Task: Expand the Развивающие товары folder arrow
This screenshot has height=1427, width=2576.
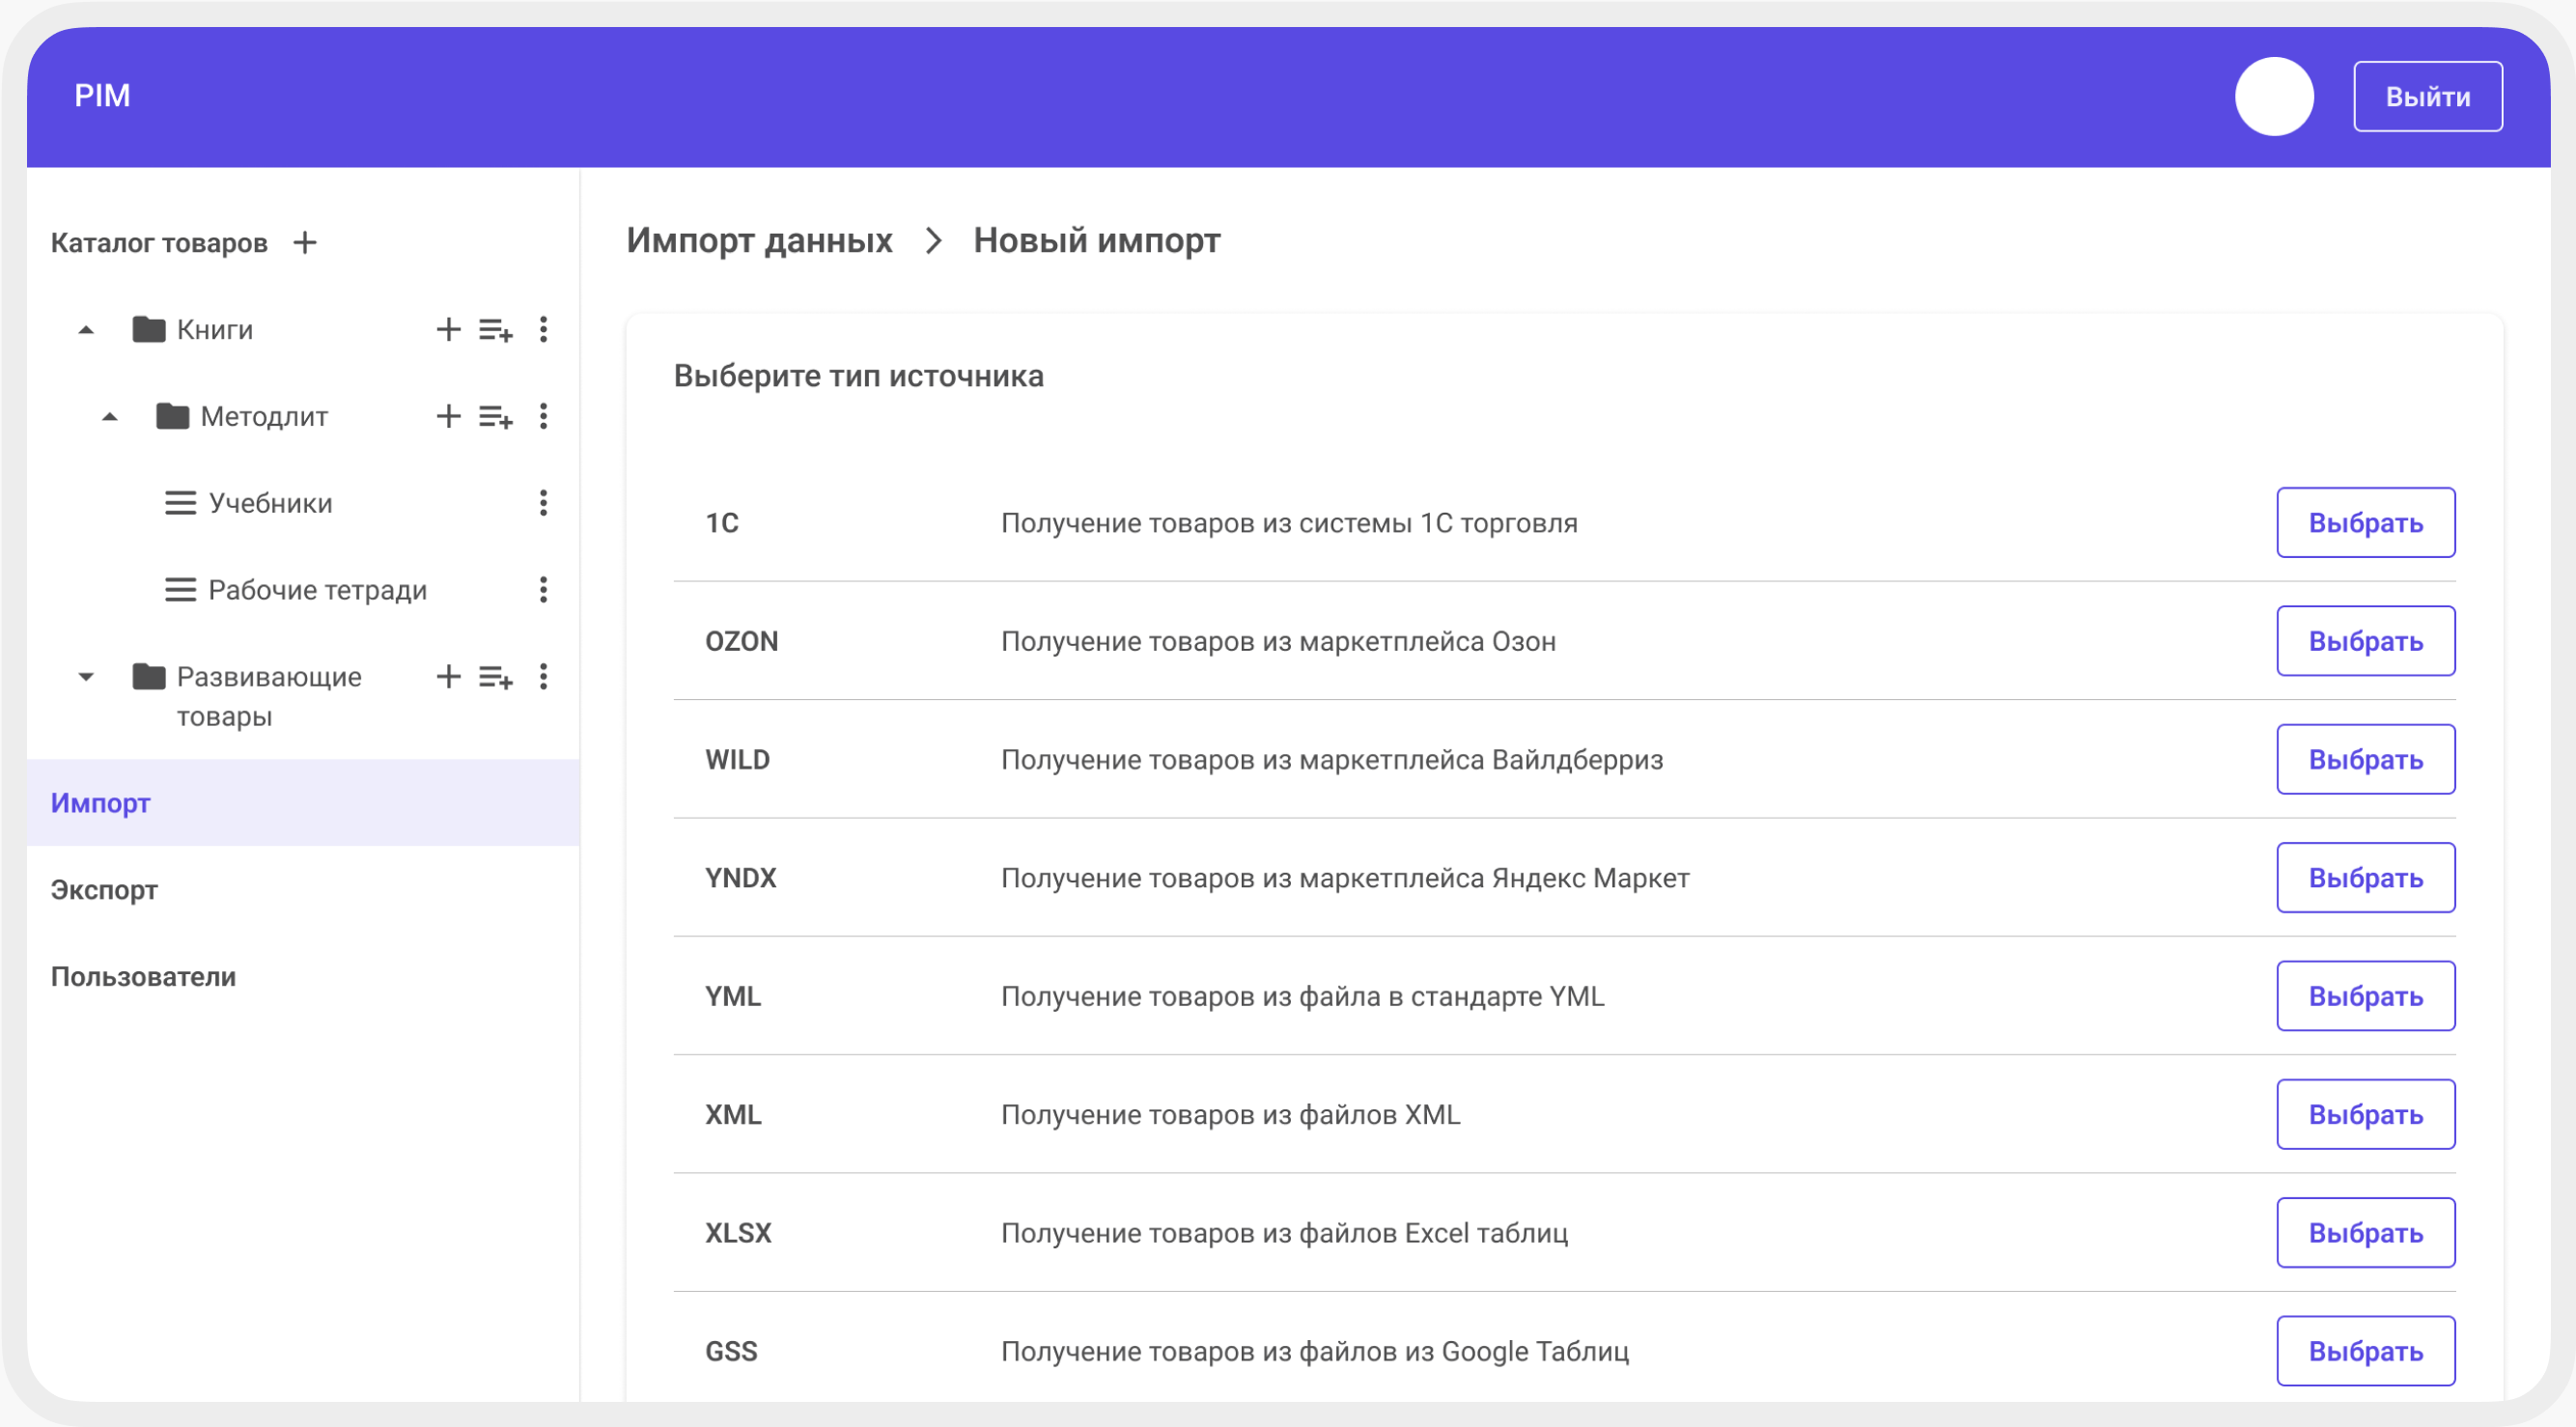Action: pyautogui.click(x=87, y=677)
